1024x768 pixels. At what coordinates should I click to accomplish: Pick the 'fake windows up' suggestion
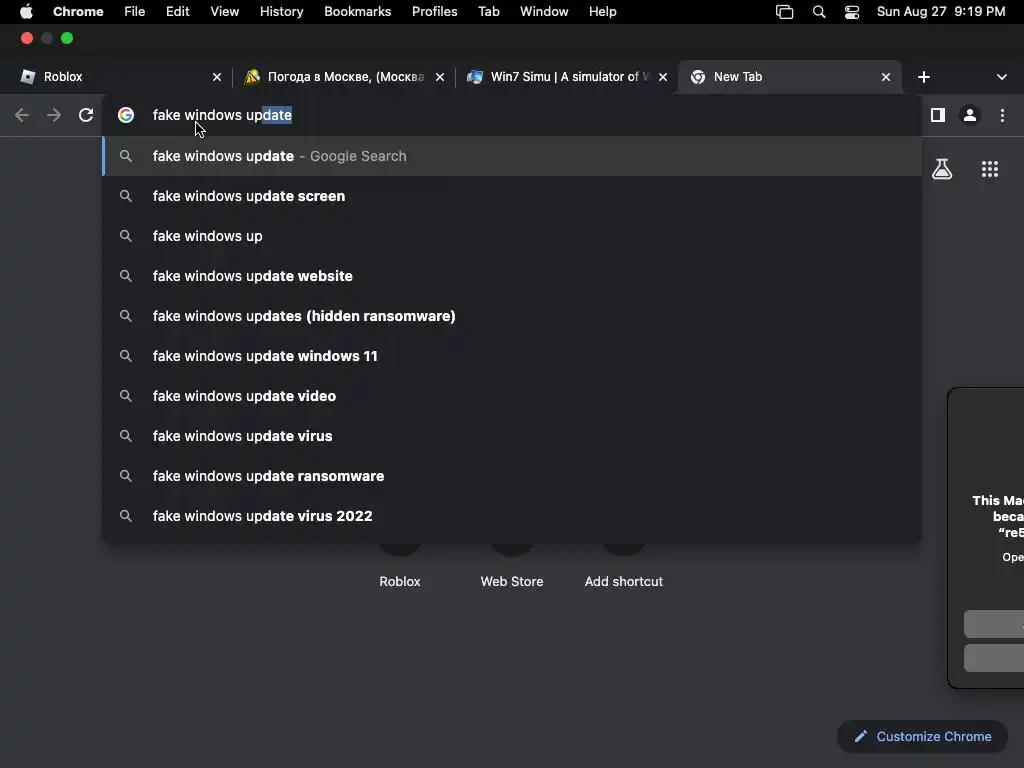(x=512, y=236)
